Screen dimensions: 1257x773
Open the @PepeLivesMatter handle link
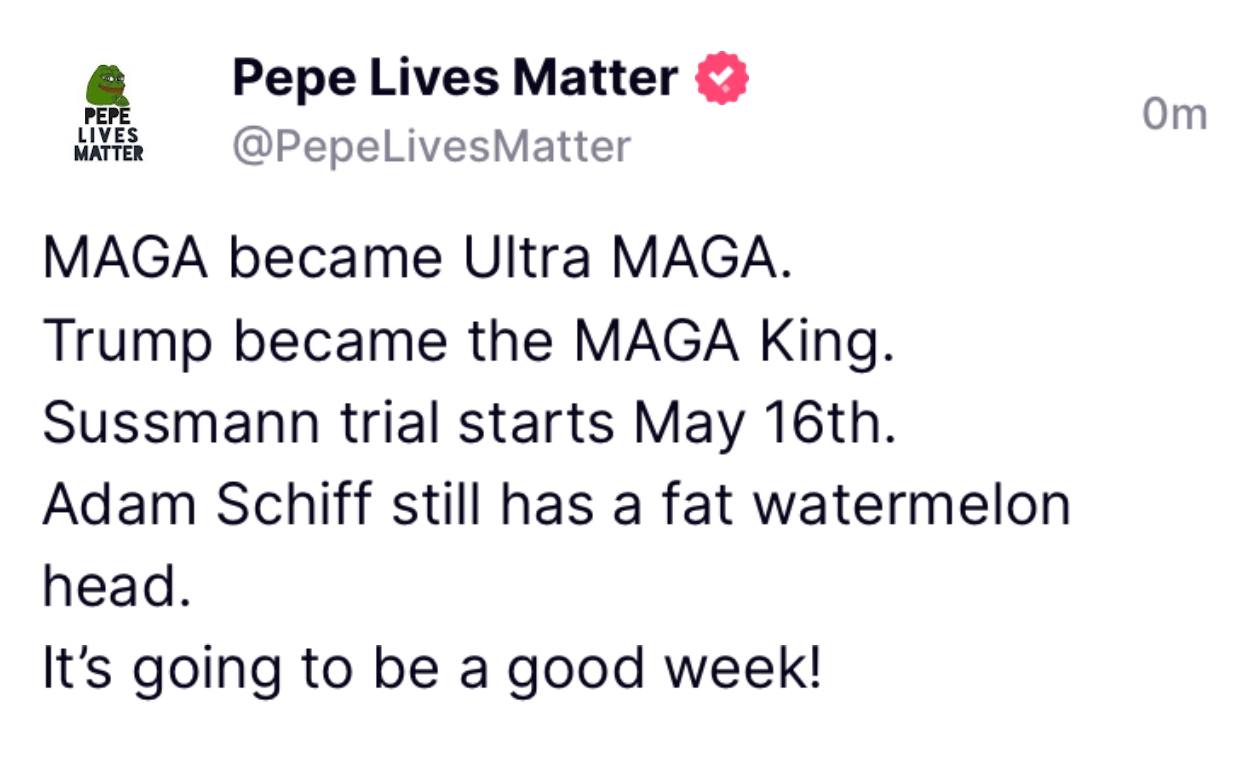pos(431,146)
